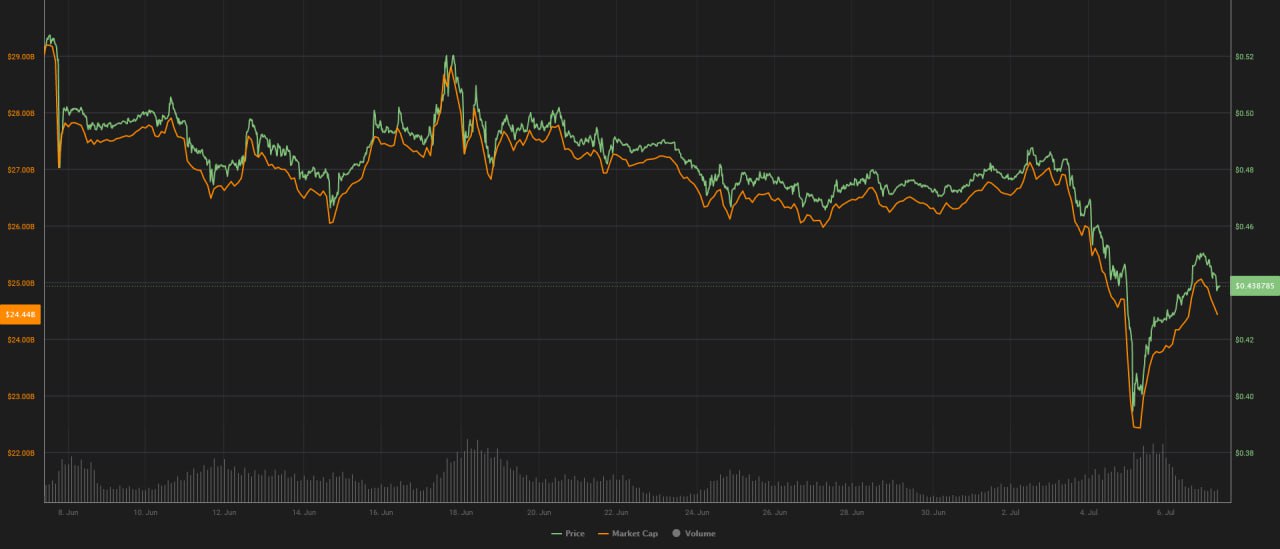Click the 18. Jun date label
The width and height of the screenshot is (1280, 549).
coord(461,512)
